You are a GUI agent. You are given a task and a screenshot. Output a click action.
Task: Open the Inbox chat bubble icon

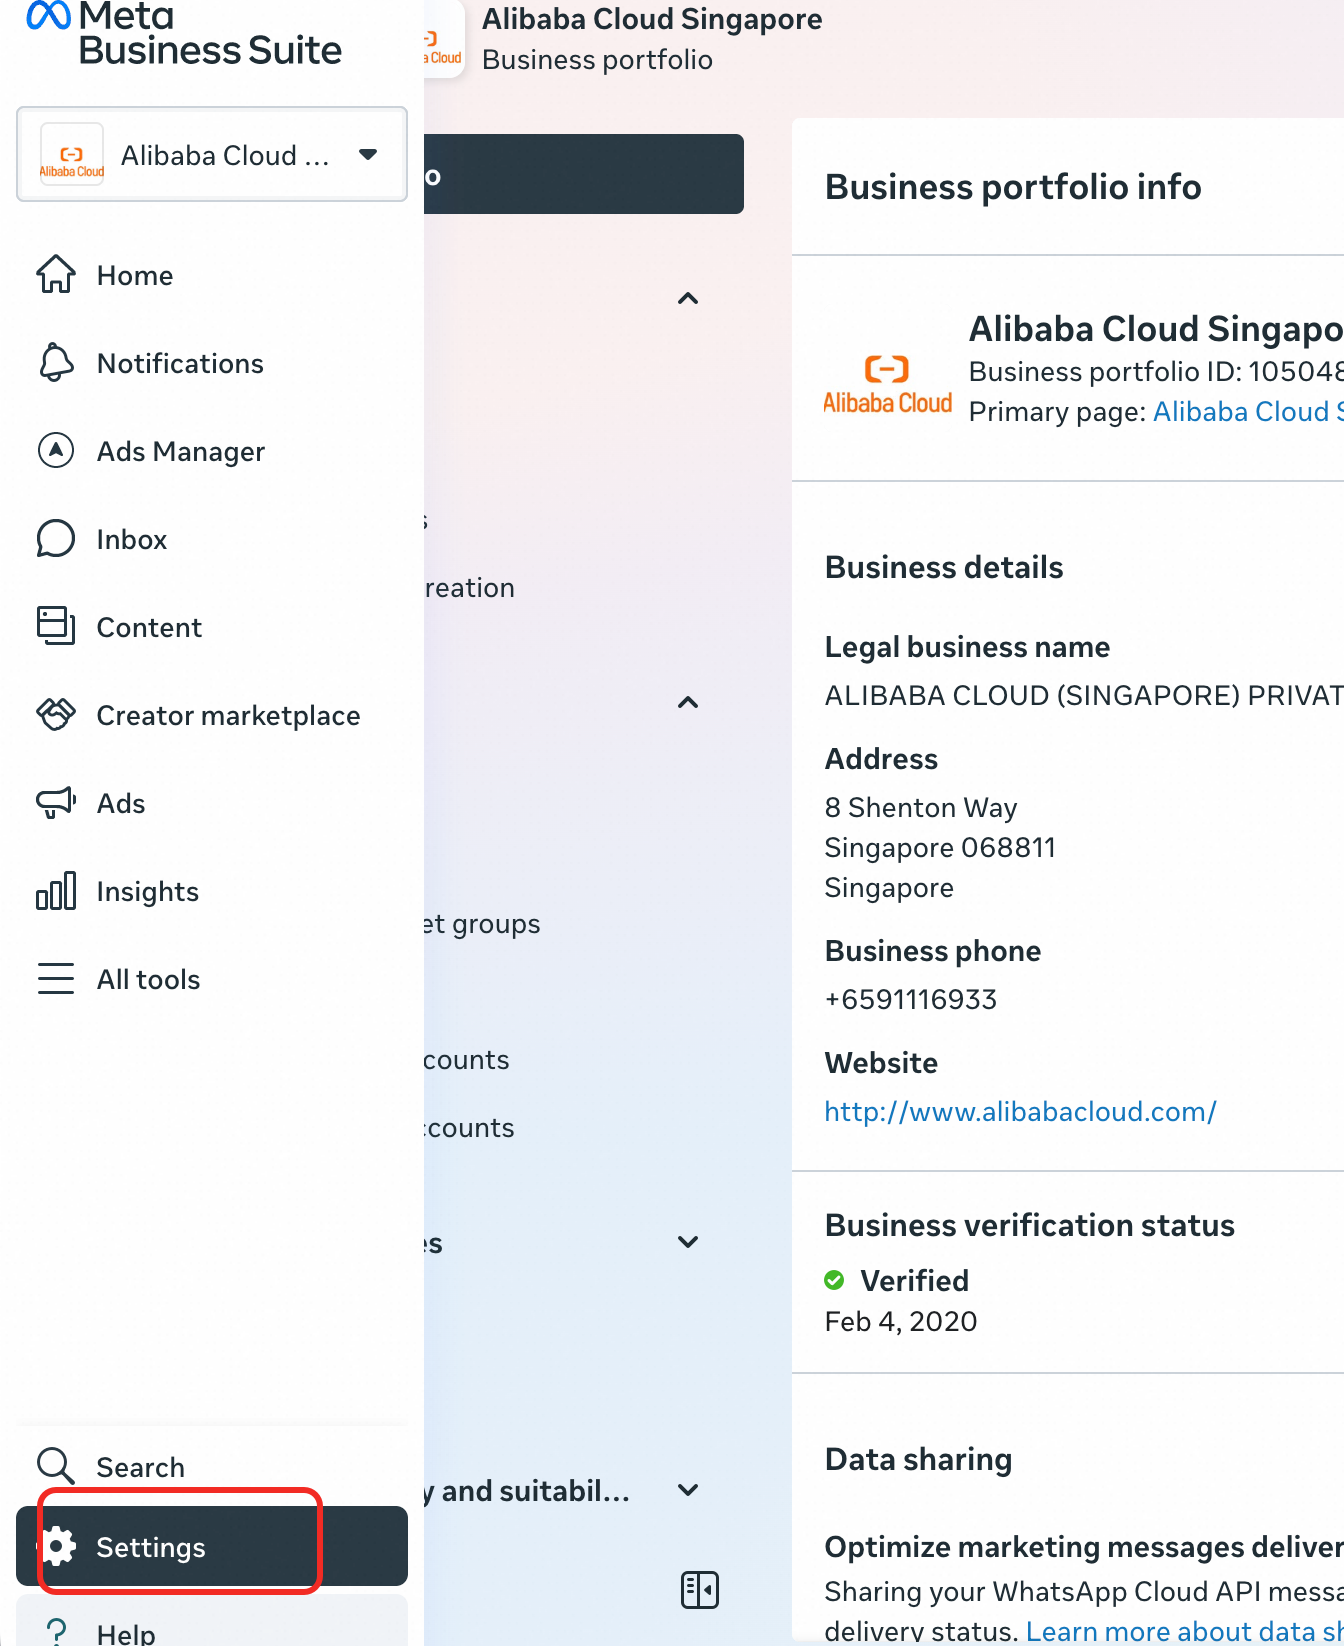(x=56, y=539)
